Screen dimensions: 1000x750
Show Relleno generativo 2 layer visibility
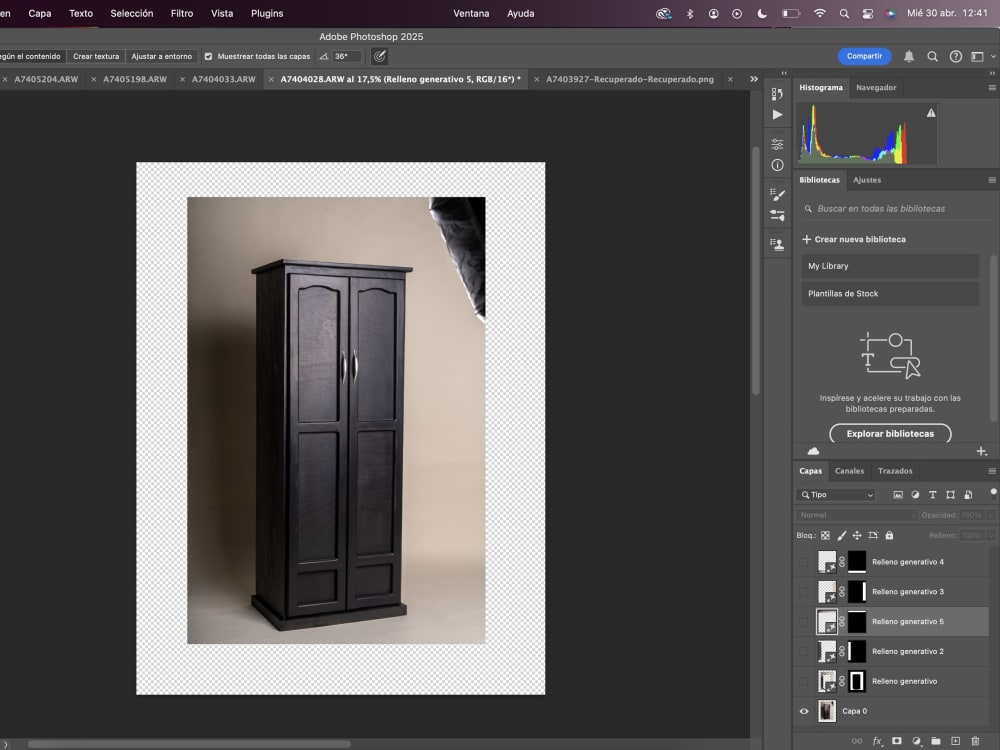coord(804,651)
